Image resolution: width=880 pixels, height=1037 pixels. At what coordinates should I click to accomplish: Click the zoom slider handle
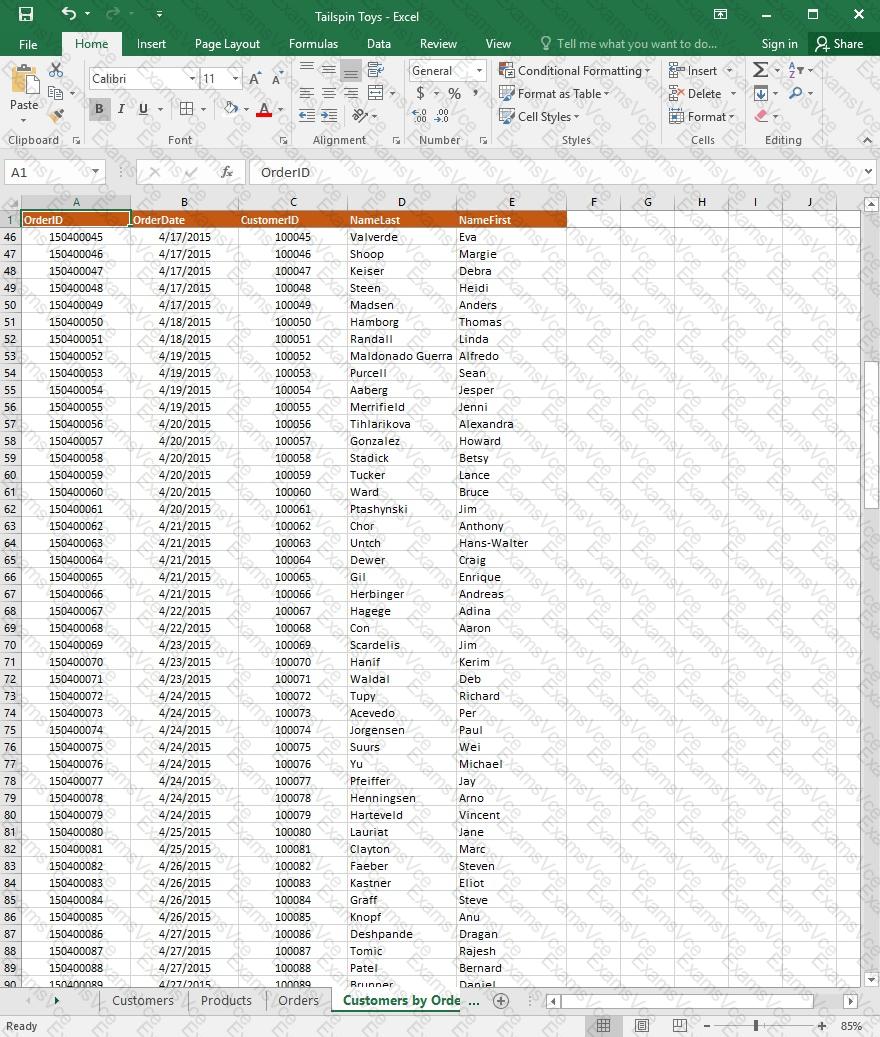point(755,1026)
